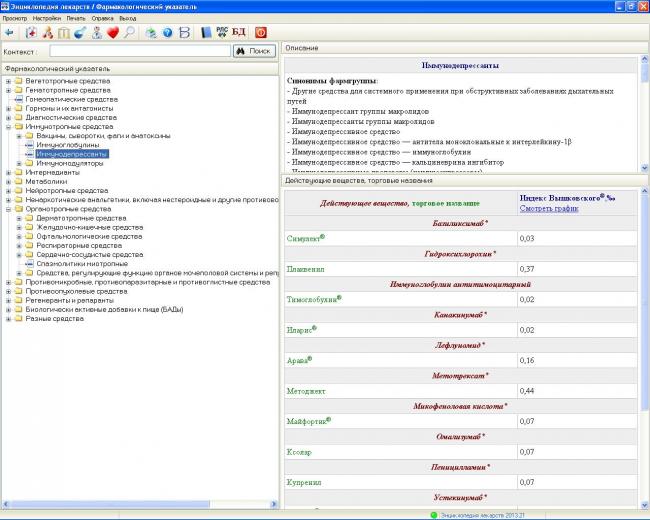This screenshot has width=650, height=520.
Task: Click the magnifying glass toolbar icon
Action: point(129,32)
